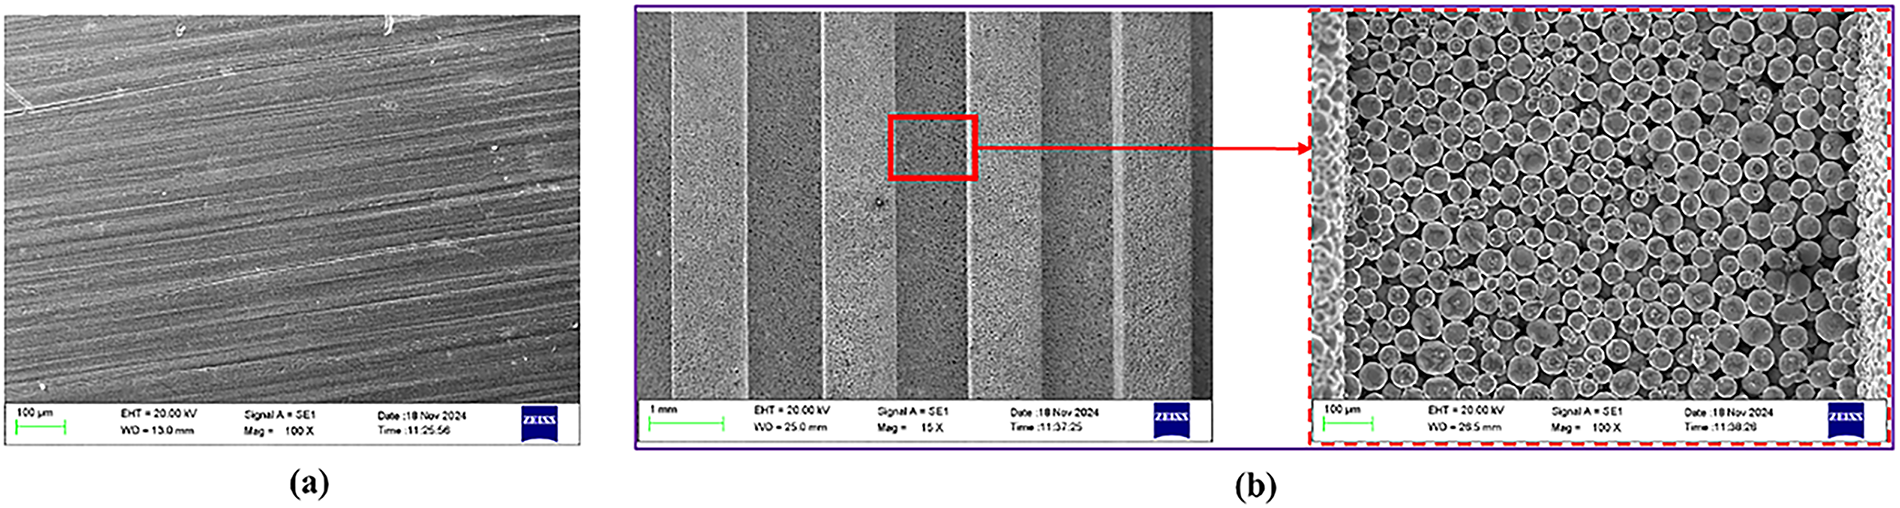Click the 'WD = 26.5 mm' reading
This screenshot has width=1900, height=508.
[1465, 427]
